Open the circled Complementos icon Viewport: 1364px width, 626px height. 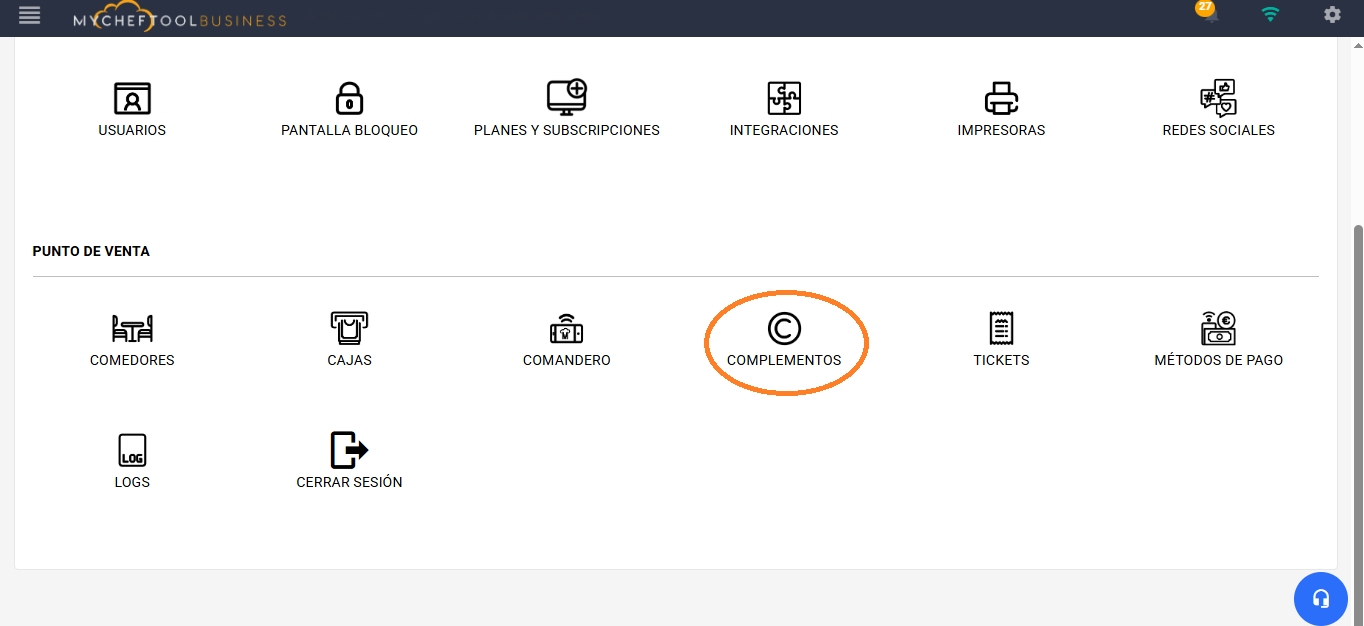(784, 329)
